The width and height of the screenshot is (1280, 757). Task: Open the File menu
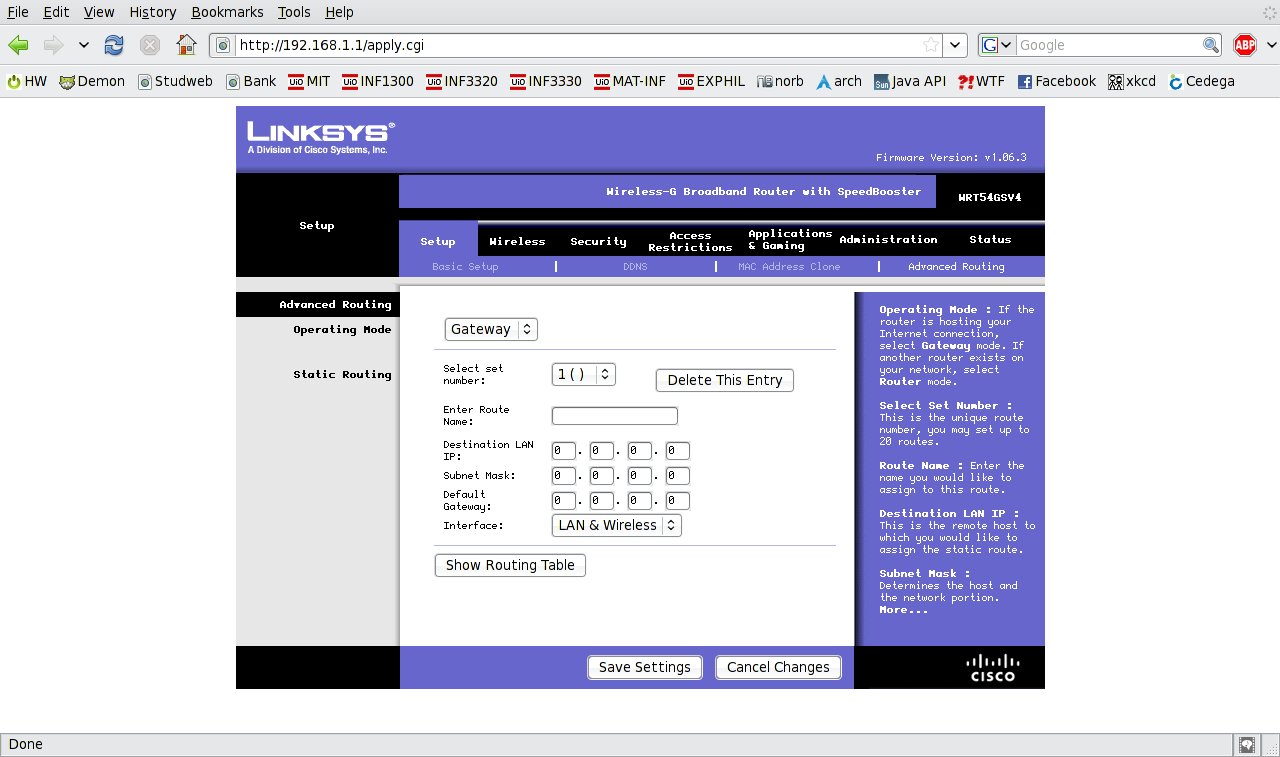pos(18,12)
